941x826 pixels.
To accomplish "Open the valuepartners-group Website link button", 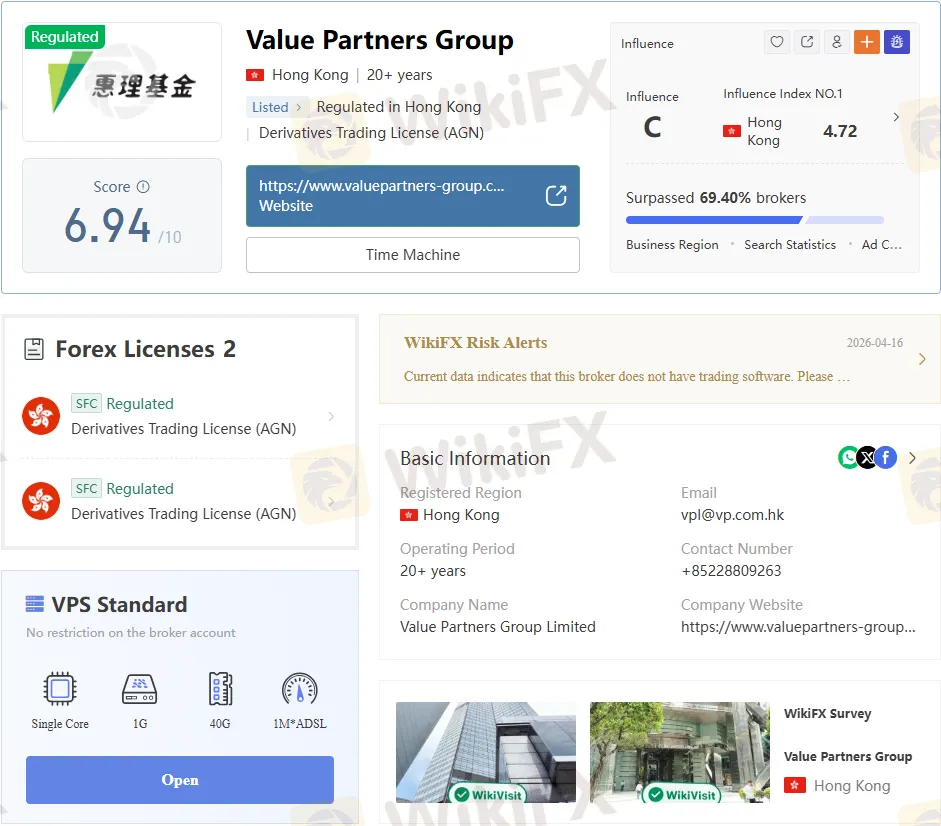I will [412, 196].
